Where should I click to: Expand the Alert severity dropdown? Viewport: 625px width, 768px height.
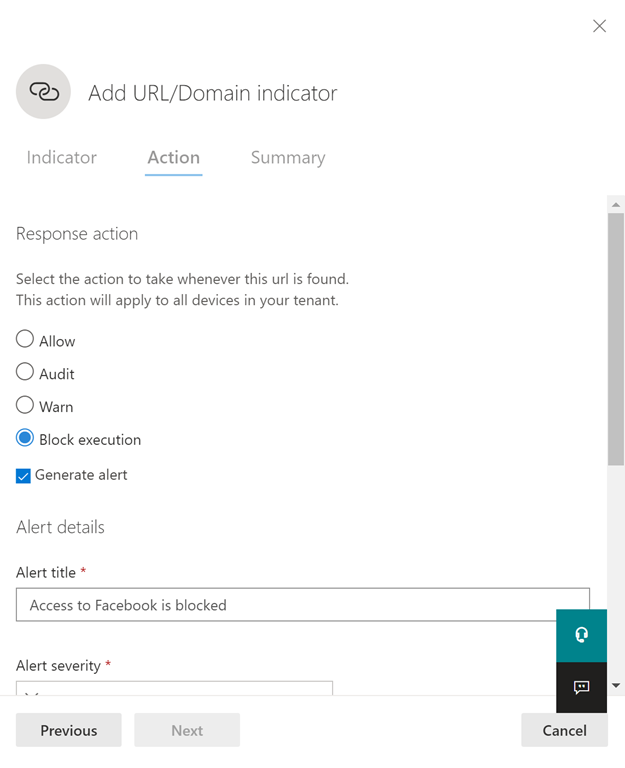(x=174, y=689)
